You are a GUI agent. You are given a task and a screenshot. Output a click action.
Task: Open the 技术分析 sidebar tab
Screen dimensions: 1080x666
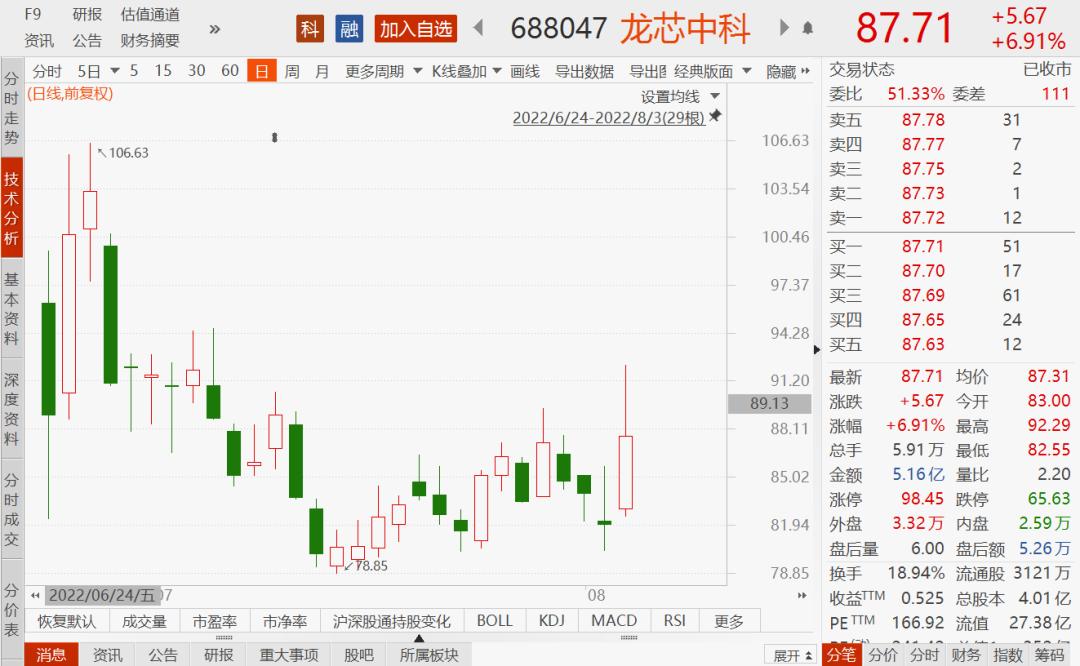pyautogui.click(x=12, y=207)
